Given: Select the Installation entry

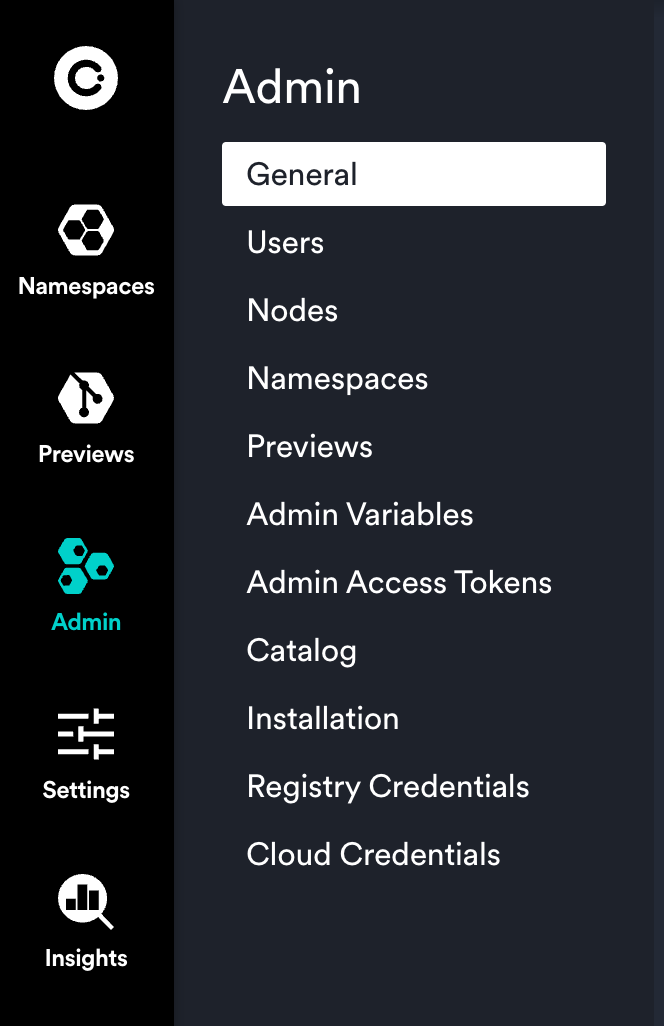Looking at the screenshot, I should pyautogui.click(x=322, y=718).
